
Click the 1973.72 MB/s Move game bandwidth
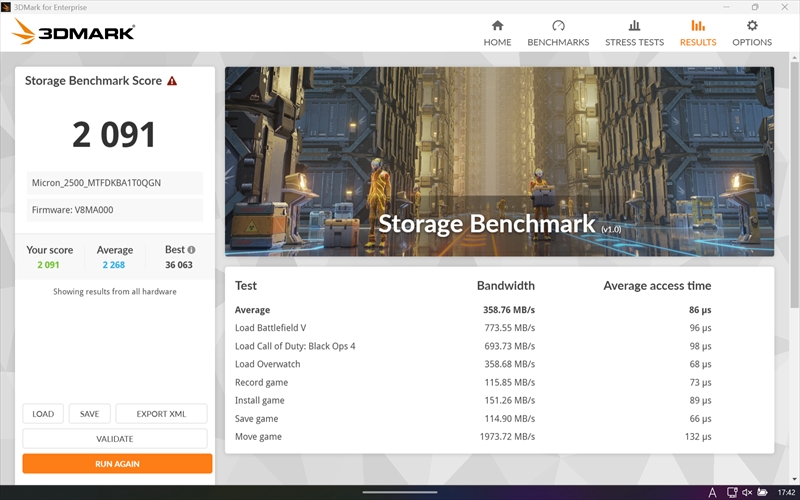(507, 437)
